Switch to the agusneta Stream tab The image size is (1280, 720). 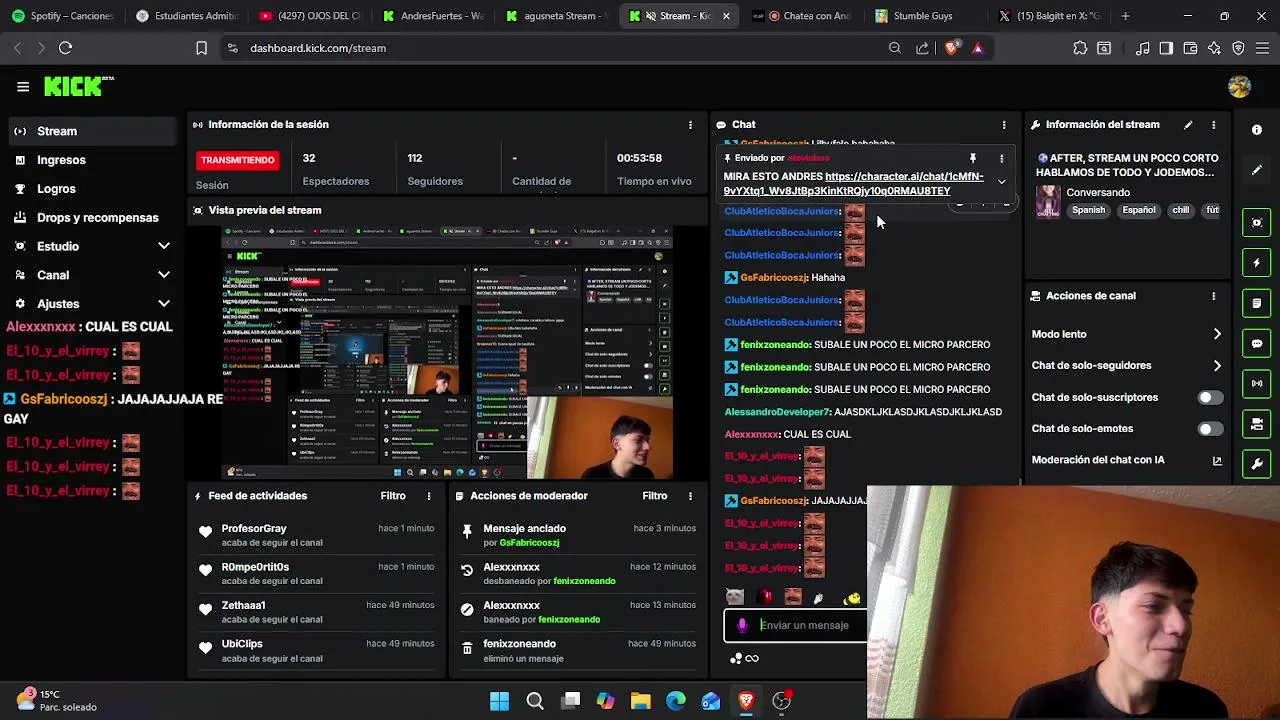point(556,16)
